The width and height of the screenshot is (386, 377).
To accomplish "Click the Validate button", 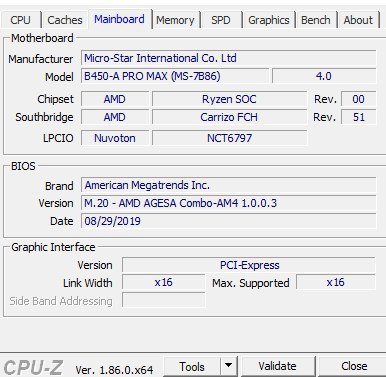I will point(277,366).
